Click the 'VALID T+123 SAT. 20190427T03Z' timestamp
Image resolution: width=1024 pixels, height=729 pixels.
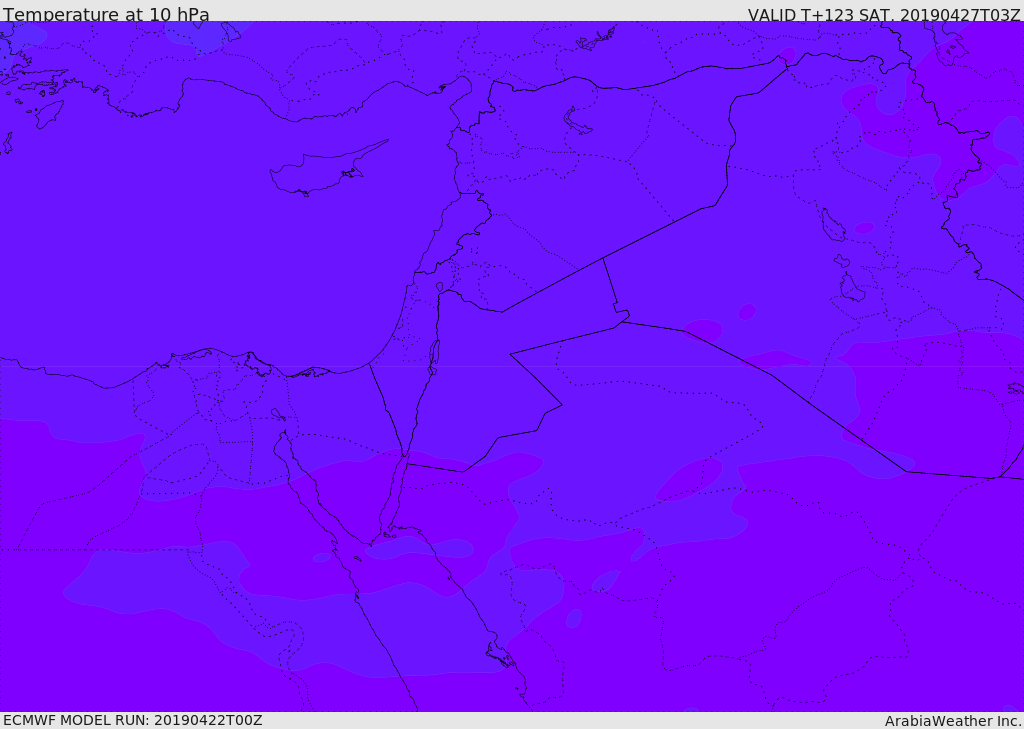pyautogui.click(x=884, y=14)
